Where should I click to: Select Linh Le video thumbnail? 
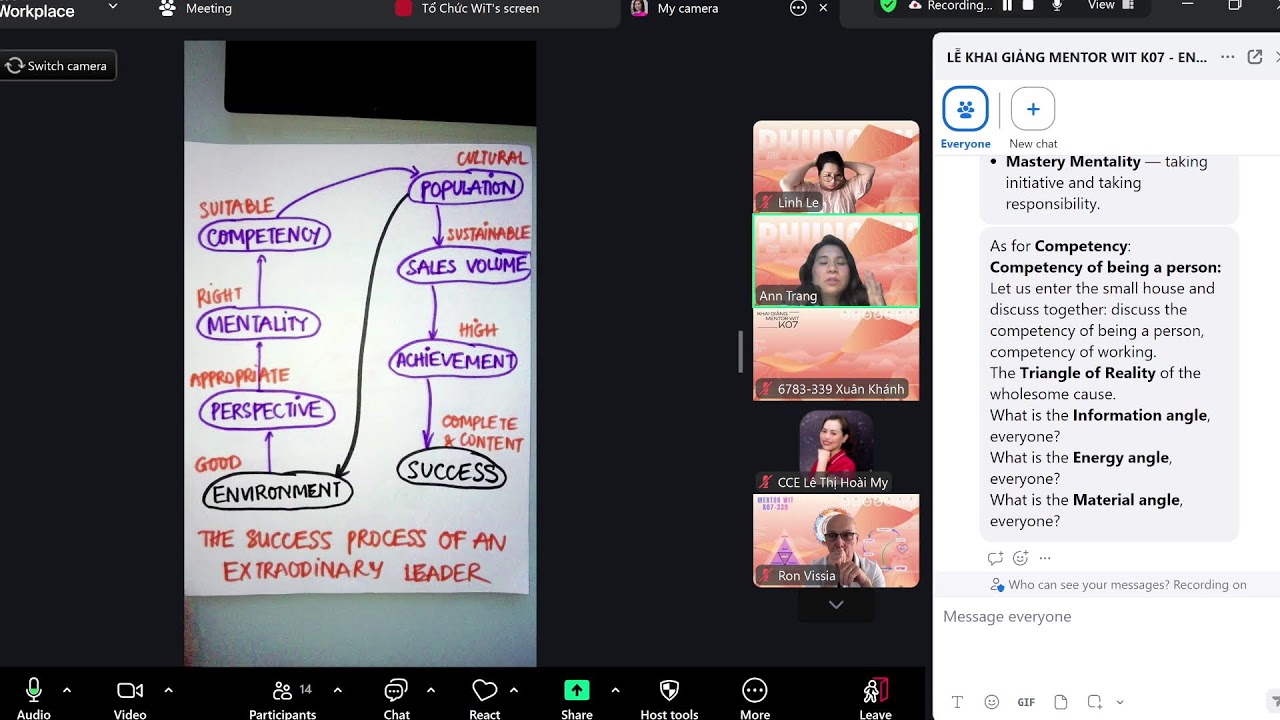coord(836,167)
